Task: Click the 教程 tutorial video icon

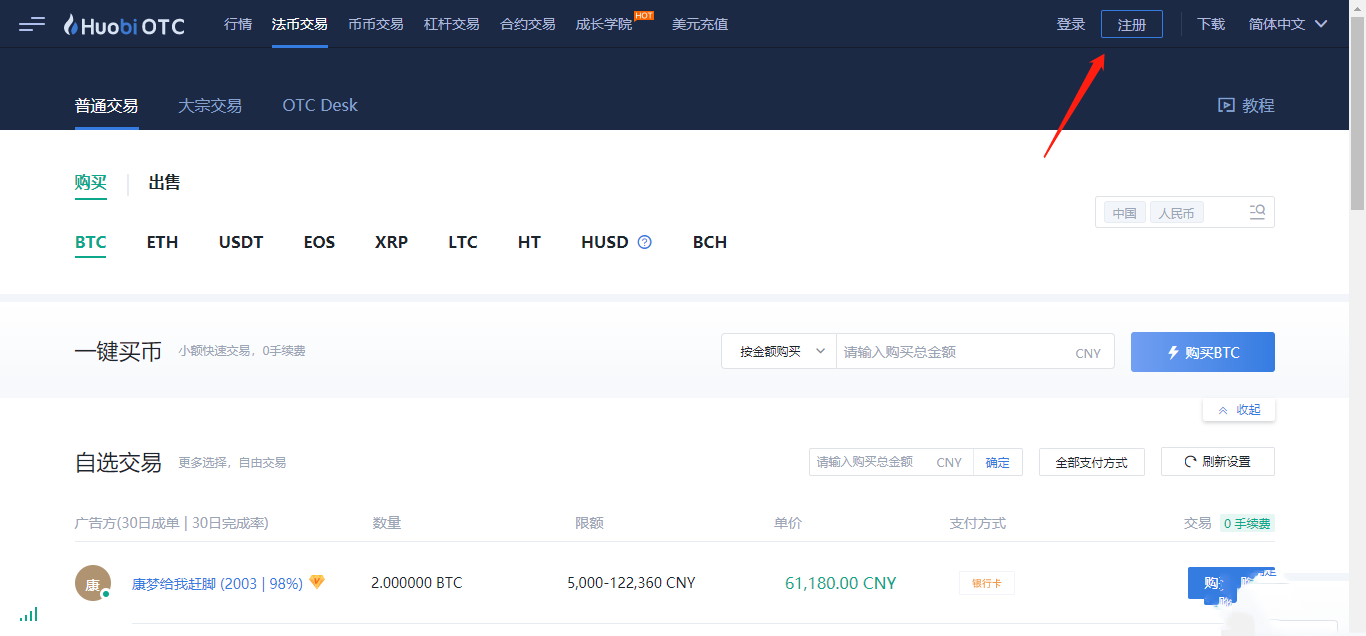Action: 1226,105
